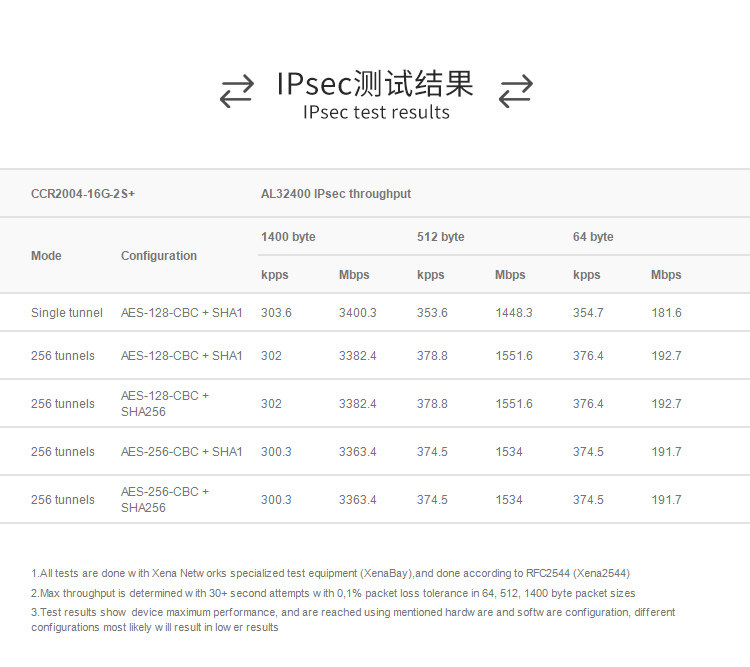The image size is (750, 667).
Task: Select the 'AL32400 IPsec throughput' header
Action: (336, 194)
